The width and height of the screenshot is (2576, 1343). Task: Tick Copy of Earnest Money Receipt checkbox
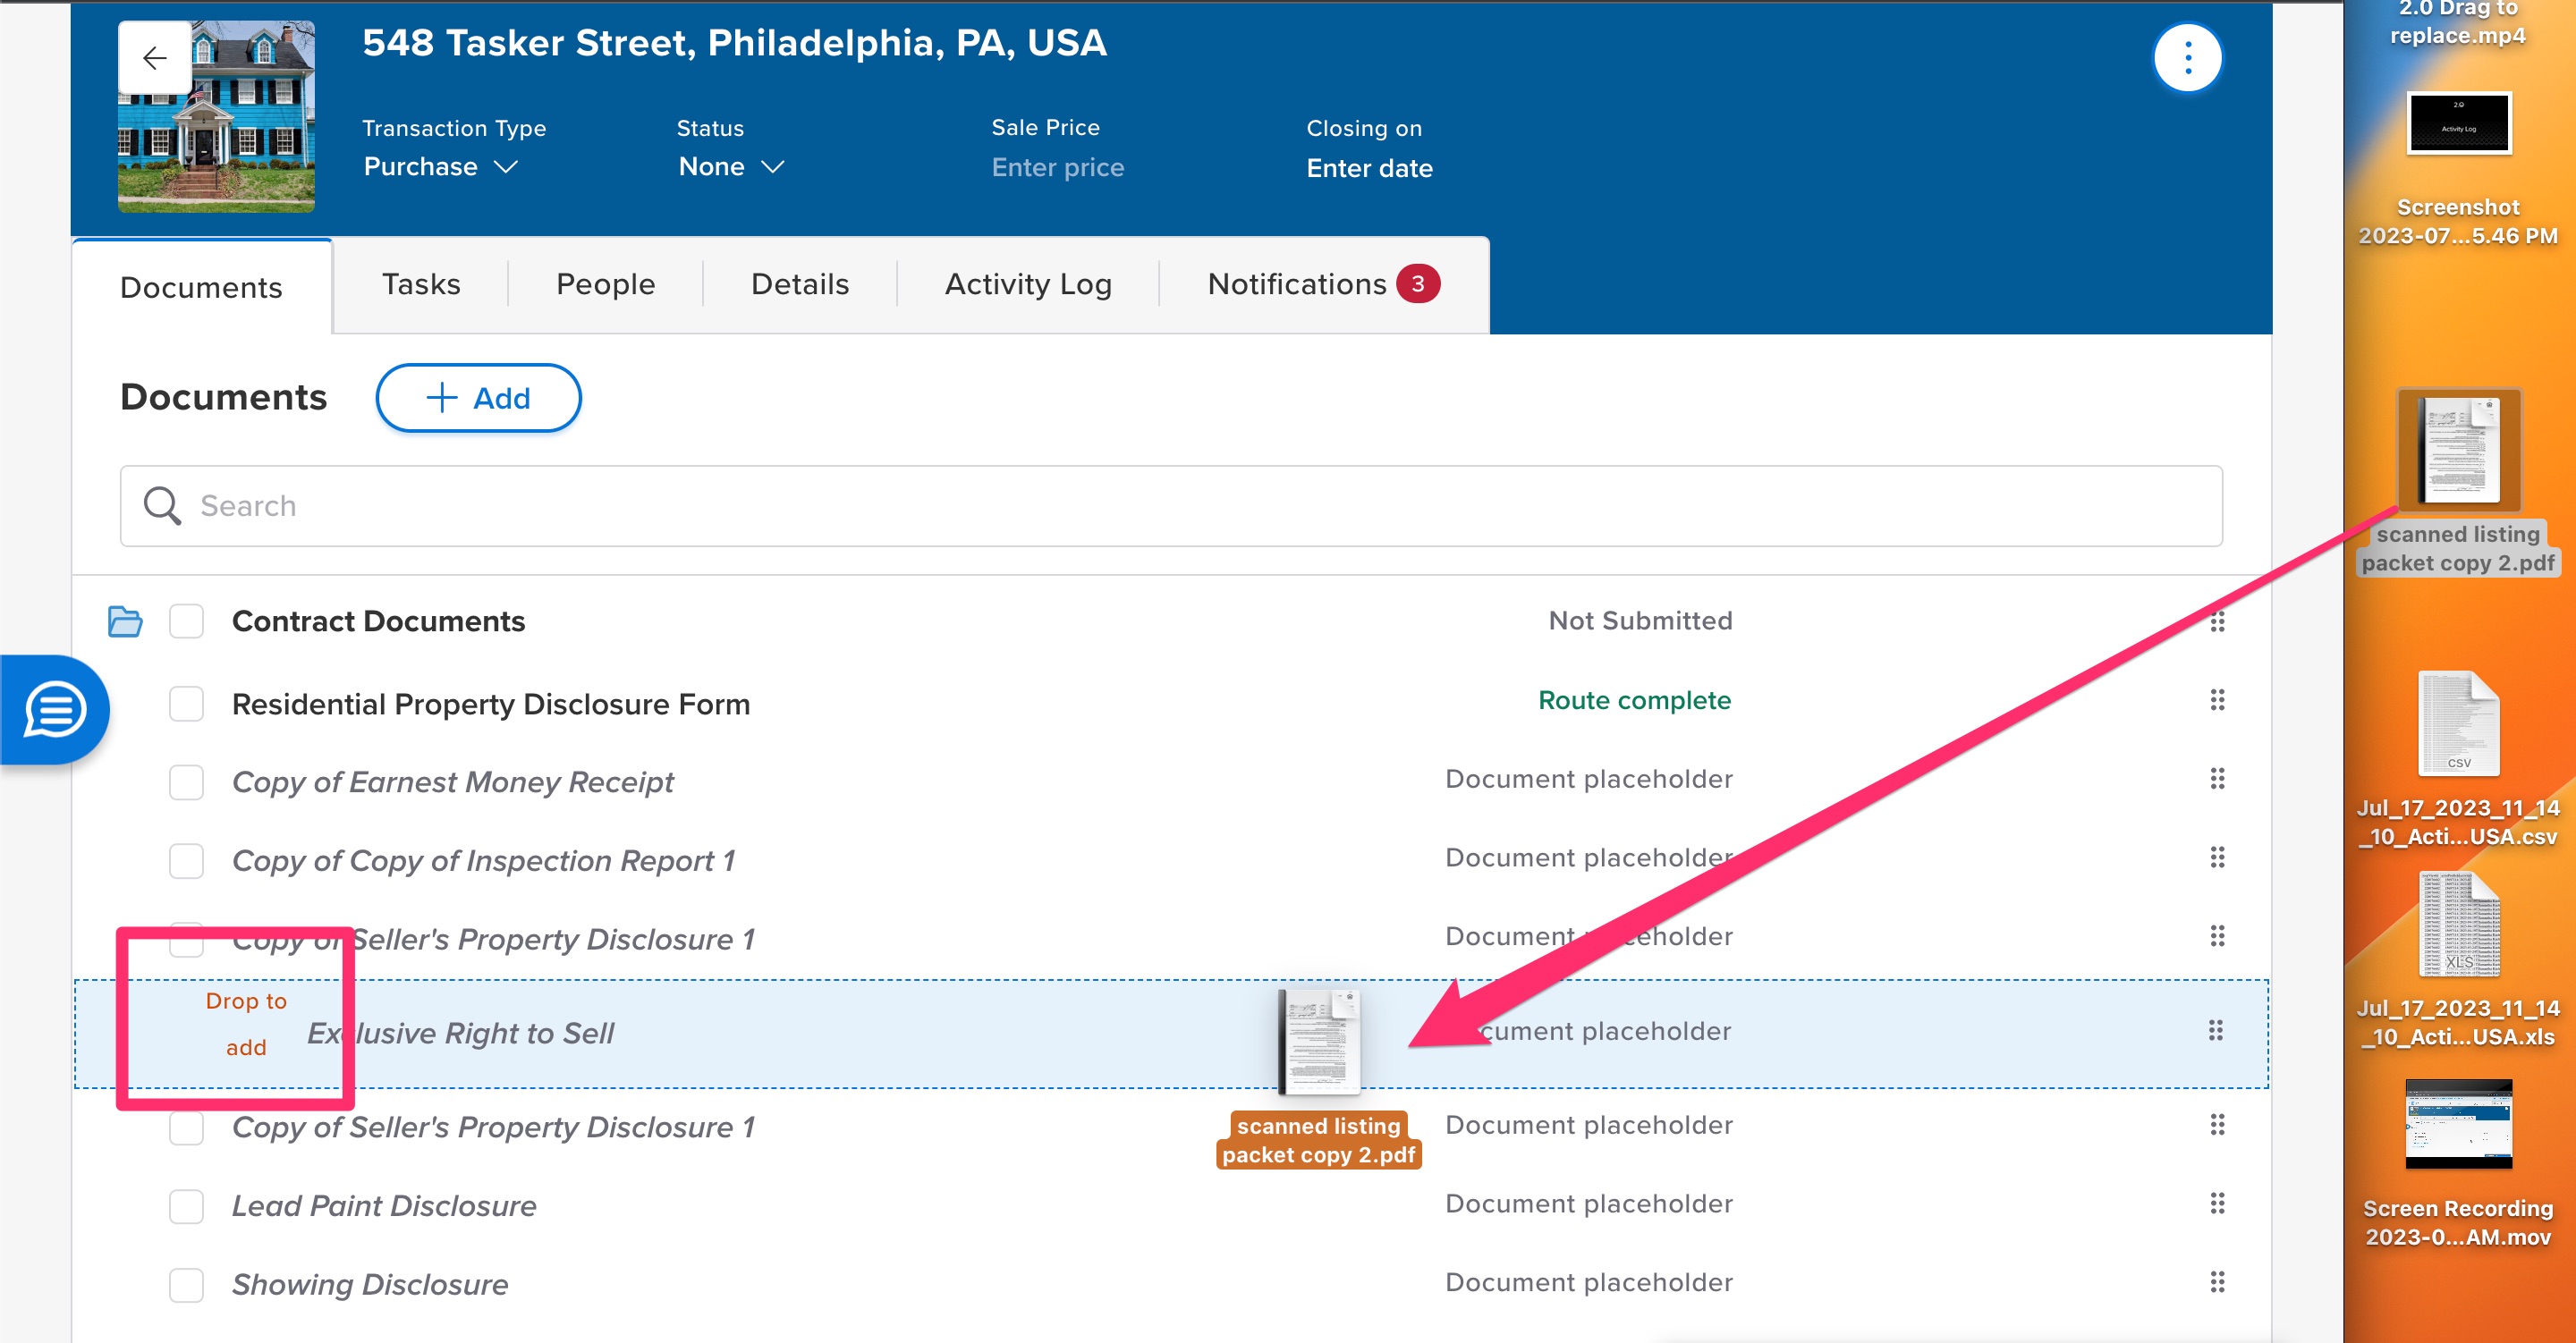click(187, 782)
